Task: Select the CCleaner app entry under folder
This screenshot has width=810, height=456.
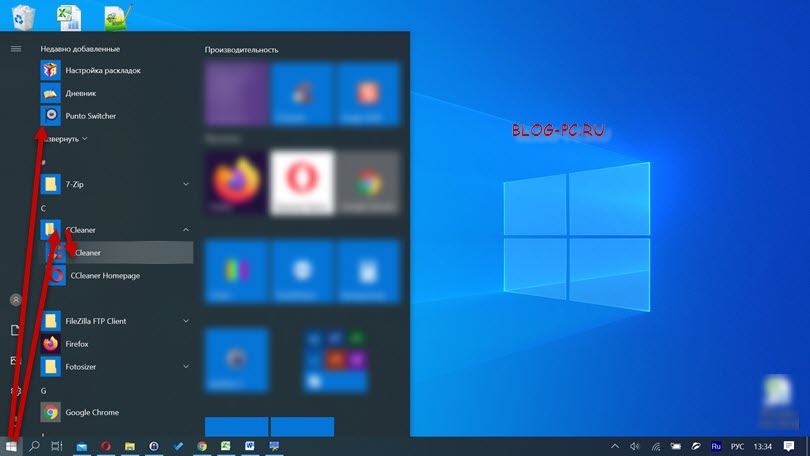Action: 86,253
